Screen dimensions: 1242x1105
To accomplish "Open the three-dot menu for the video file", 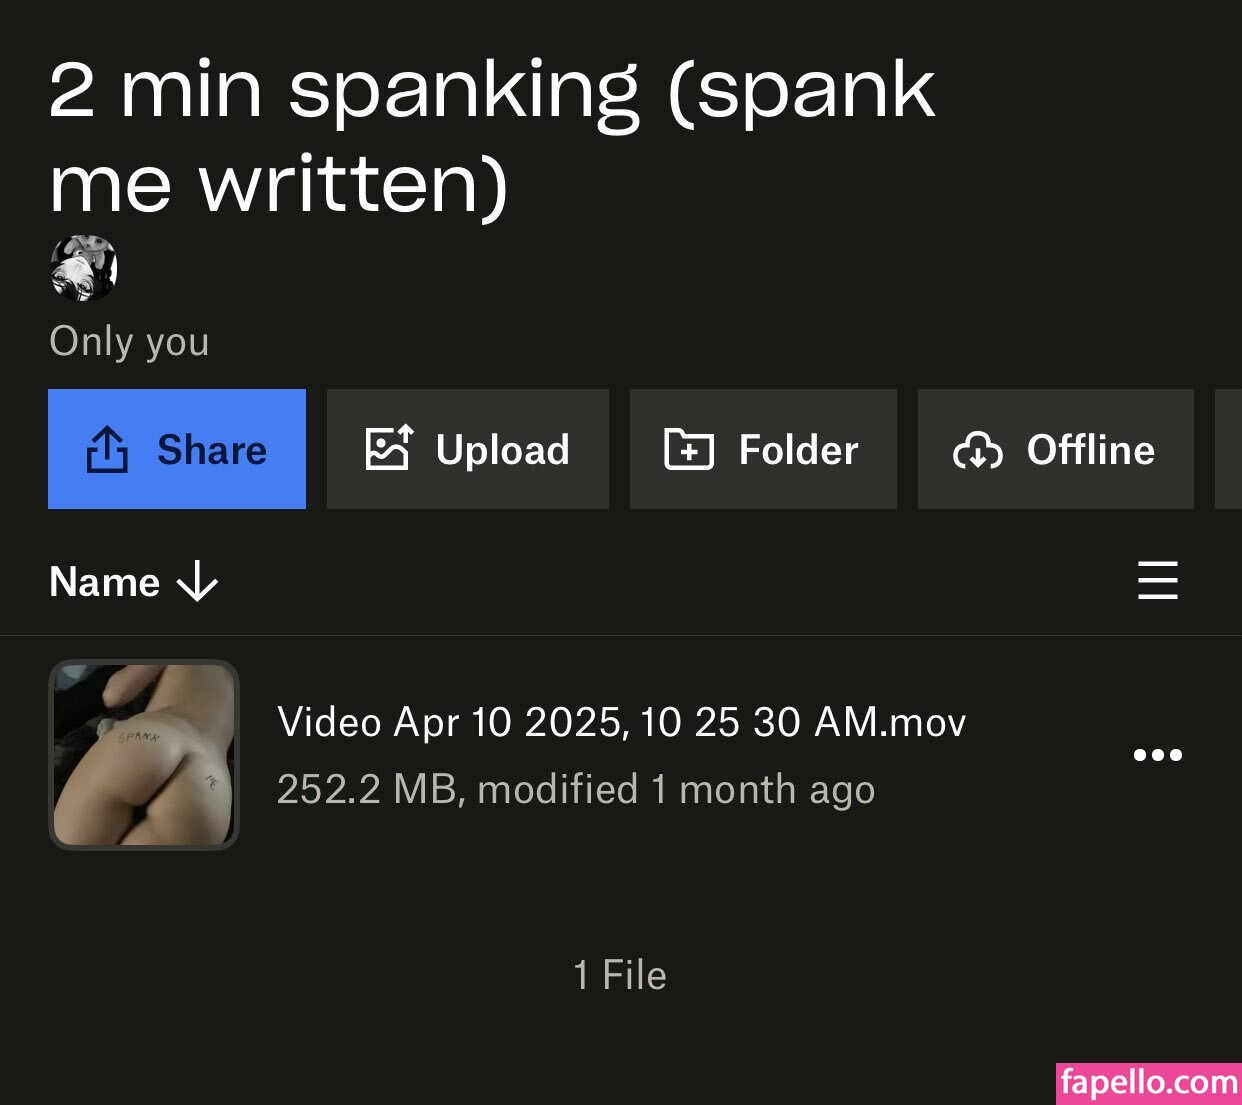I will (1157, 755).
